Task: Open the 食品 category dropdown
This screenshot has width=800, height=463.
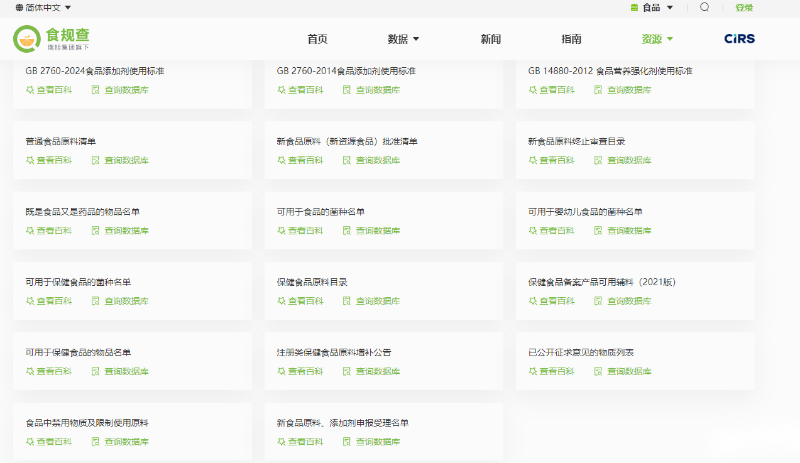Action: (x=652, y=8)
